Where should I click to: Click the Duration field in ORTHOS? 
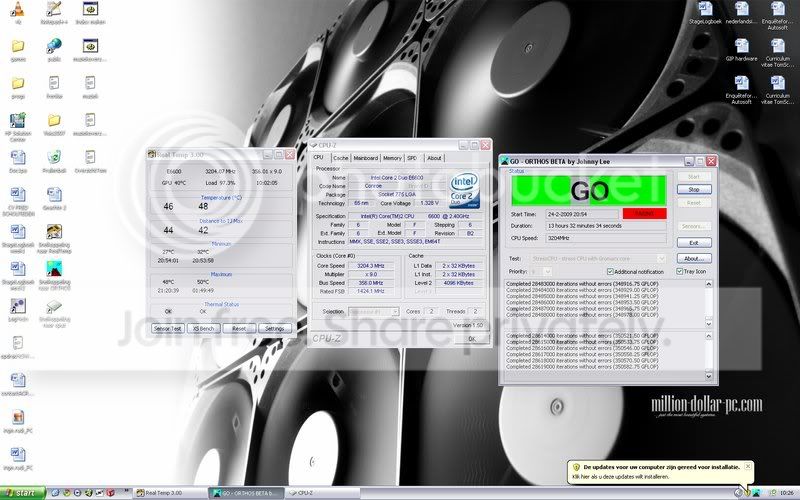[606, 226]
